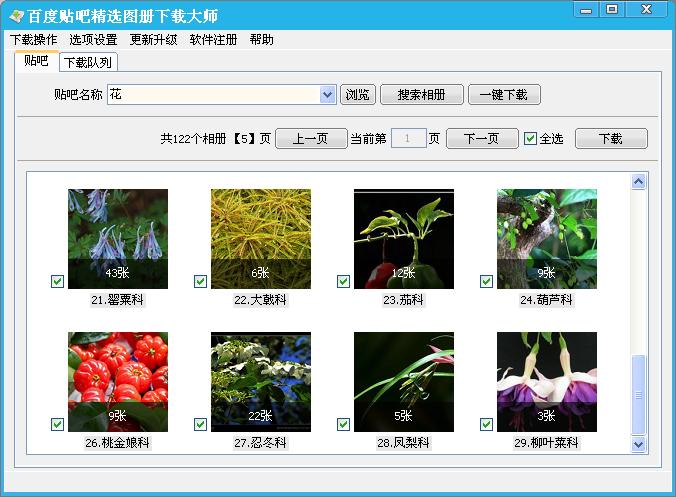Open the 罂粟科 album thumbnail
Image resolution: width=676 pixels, height=497 pixels.
point(118,238)
